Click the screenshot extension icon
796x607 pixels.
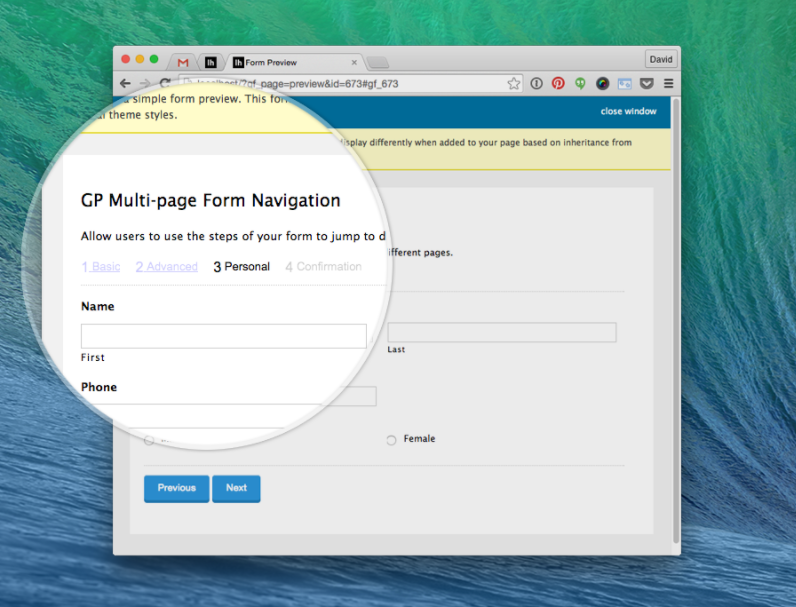click(x=624, y=84)
